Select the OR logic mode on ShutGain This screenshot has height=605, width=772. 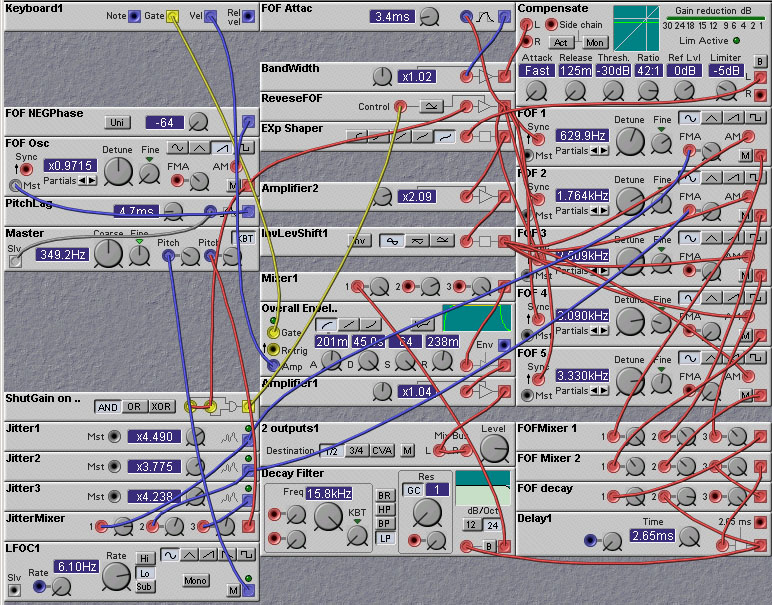coord(133,407)
